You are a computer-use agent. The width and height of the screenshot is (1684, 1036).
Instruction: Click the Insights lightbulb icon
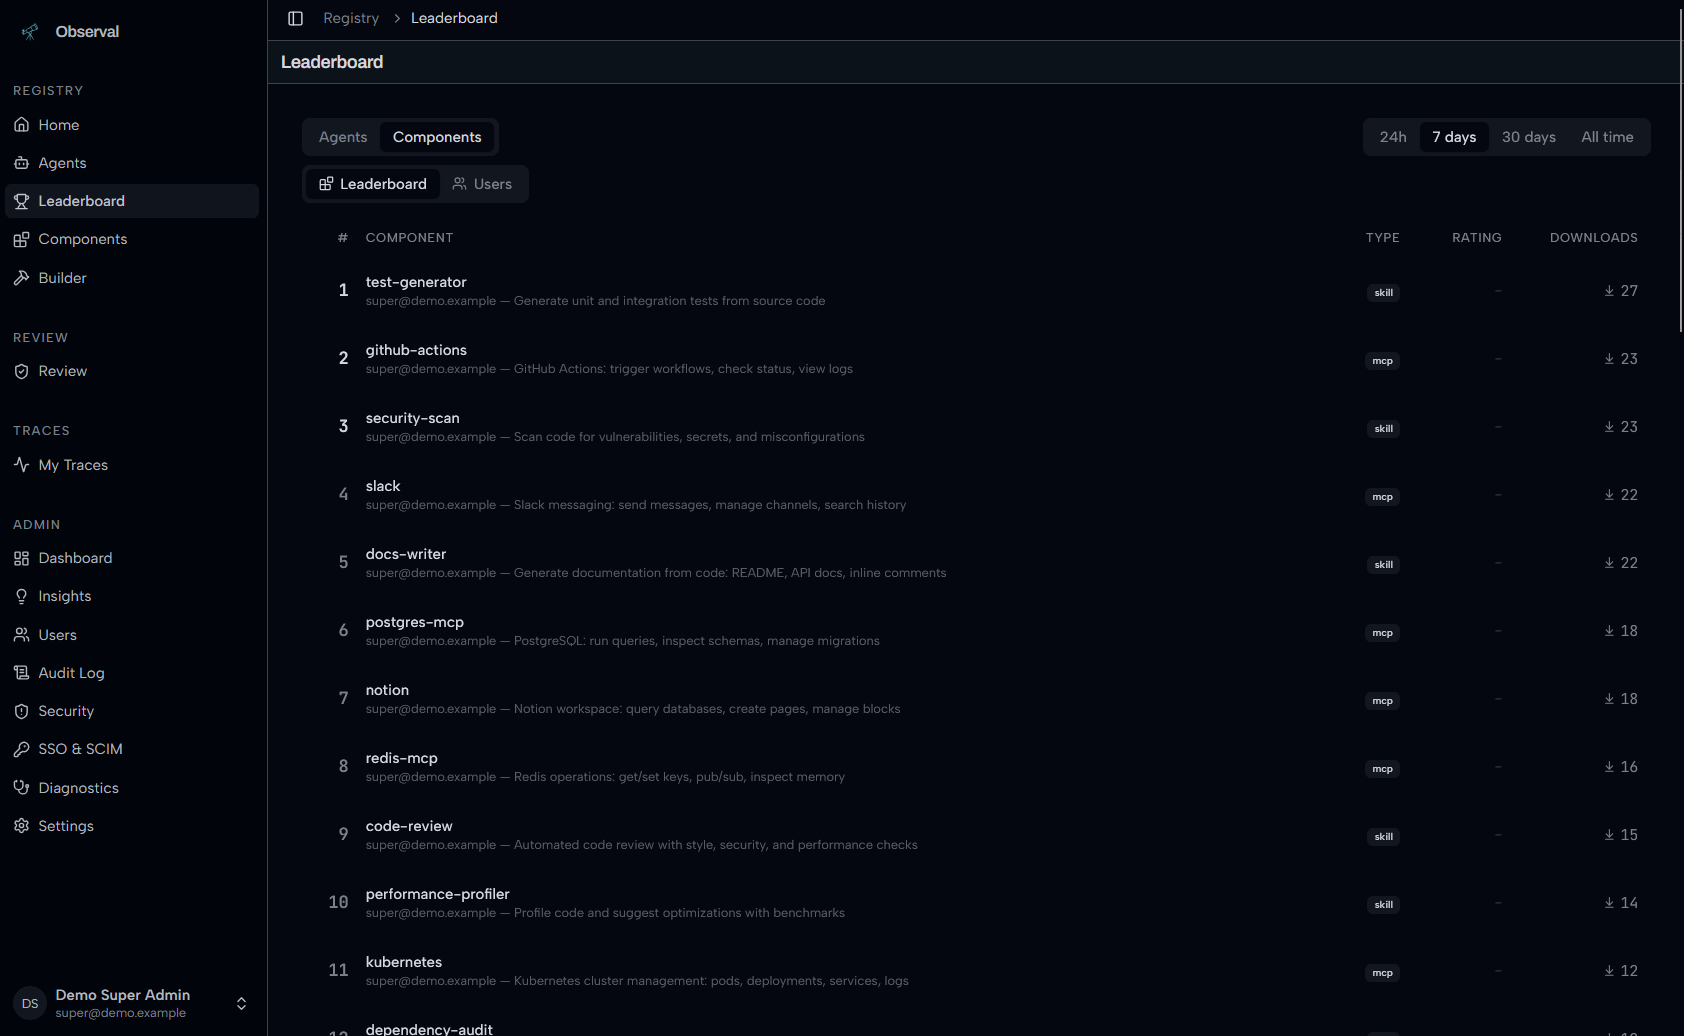click(x=21, y=596)
